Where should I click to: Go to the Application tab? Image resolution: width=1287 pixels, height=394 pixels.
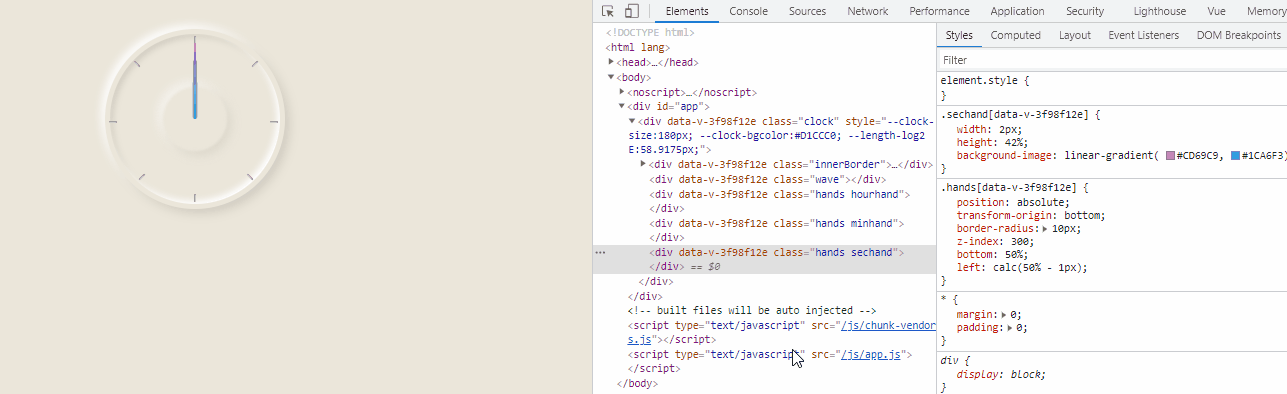click(1017, 11)
